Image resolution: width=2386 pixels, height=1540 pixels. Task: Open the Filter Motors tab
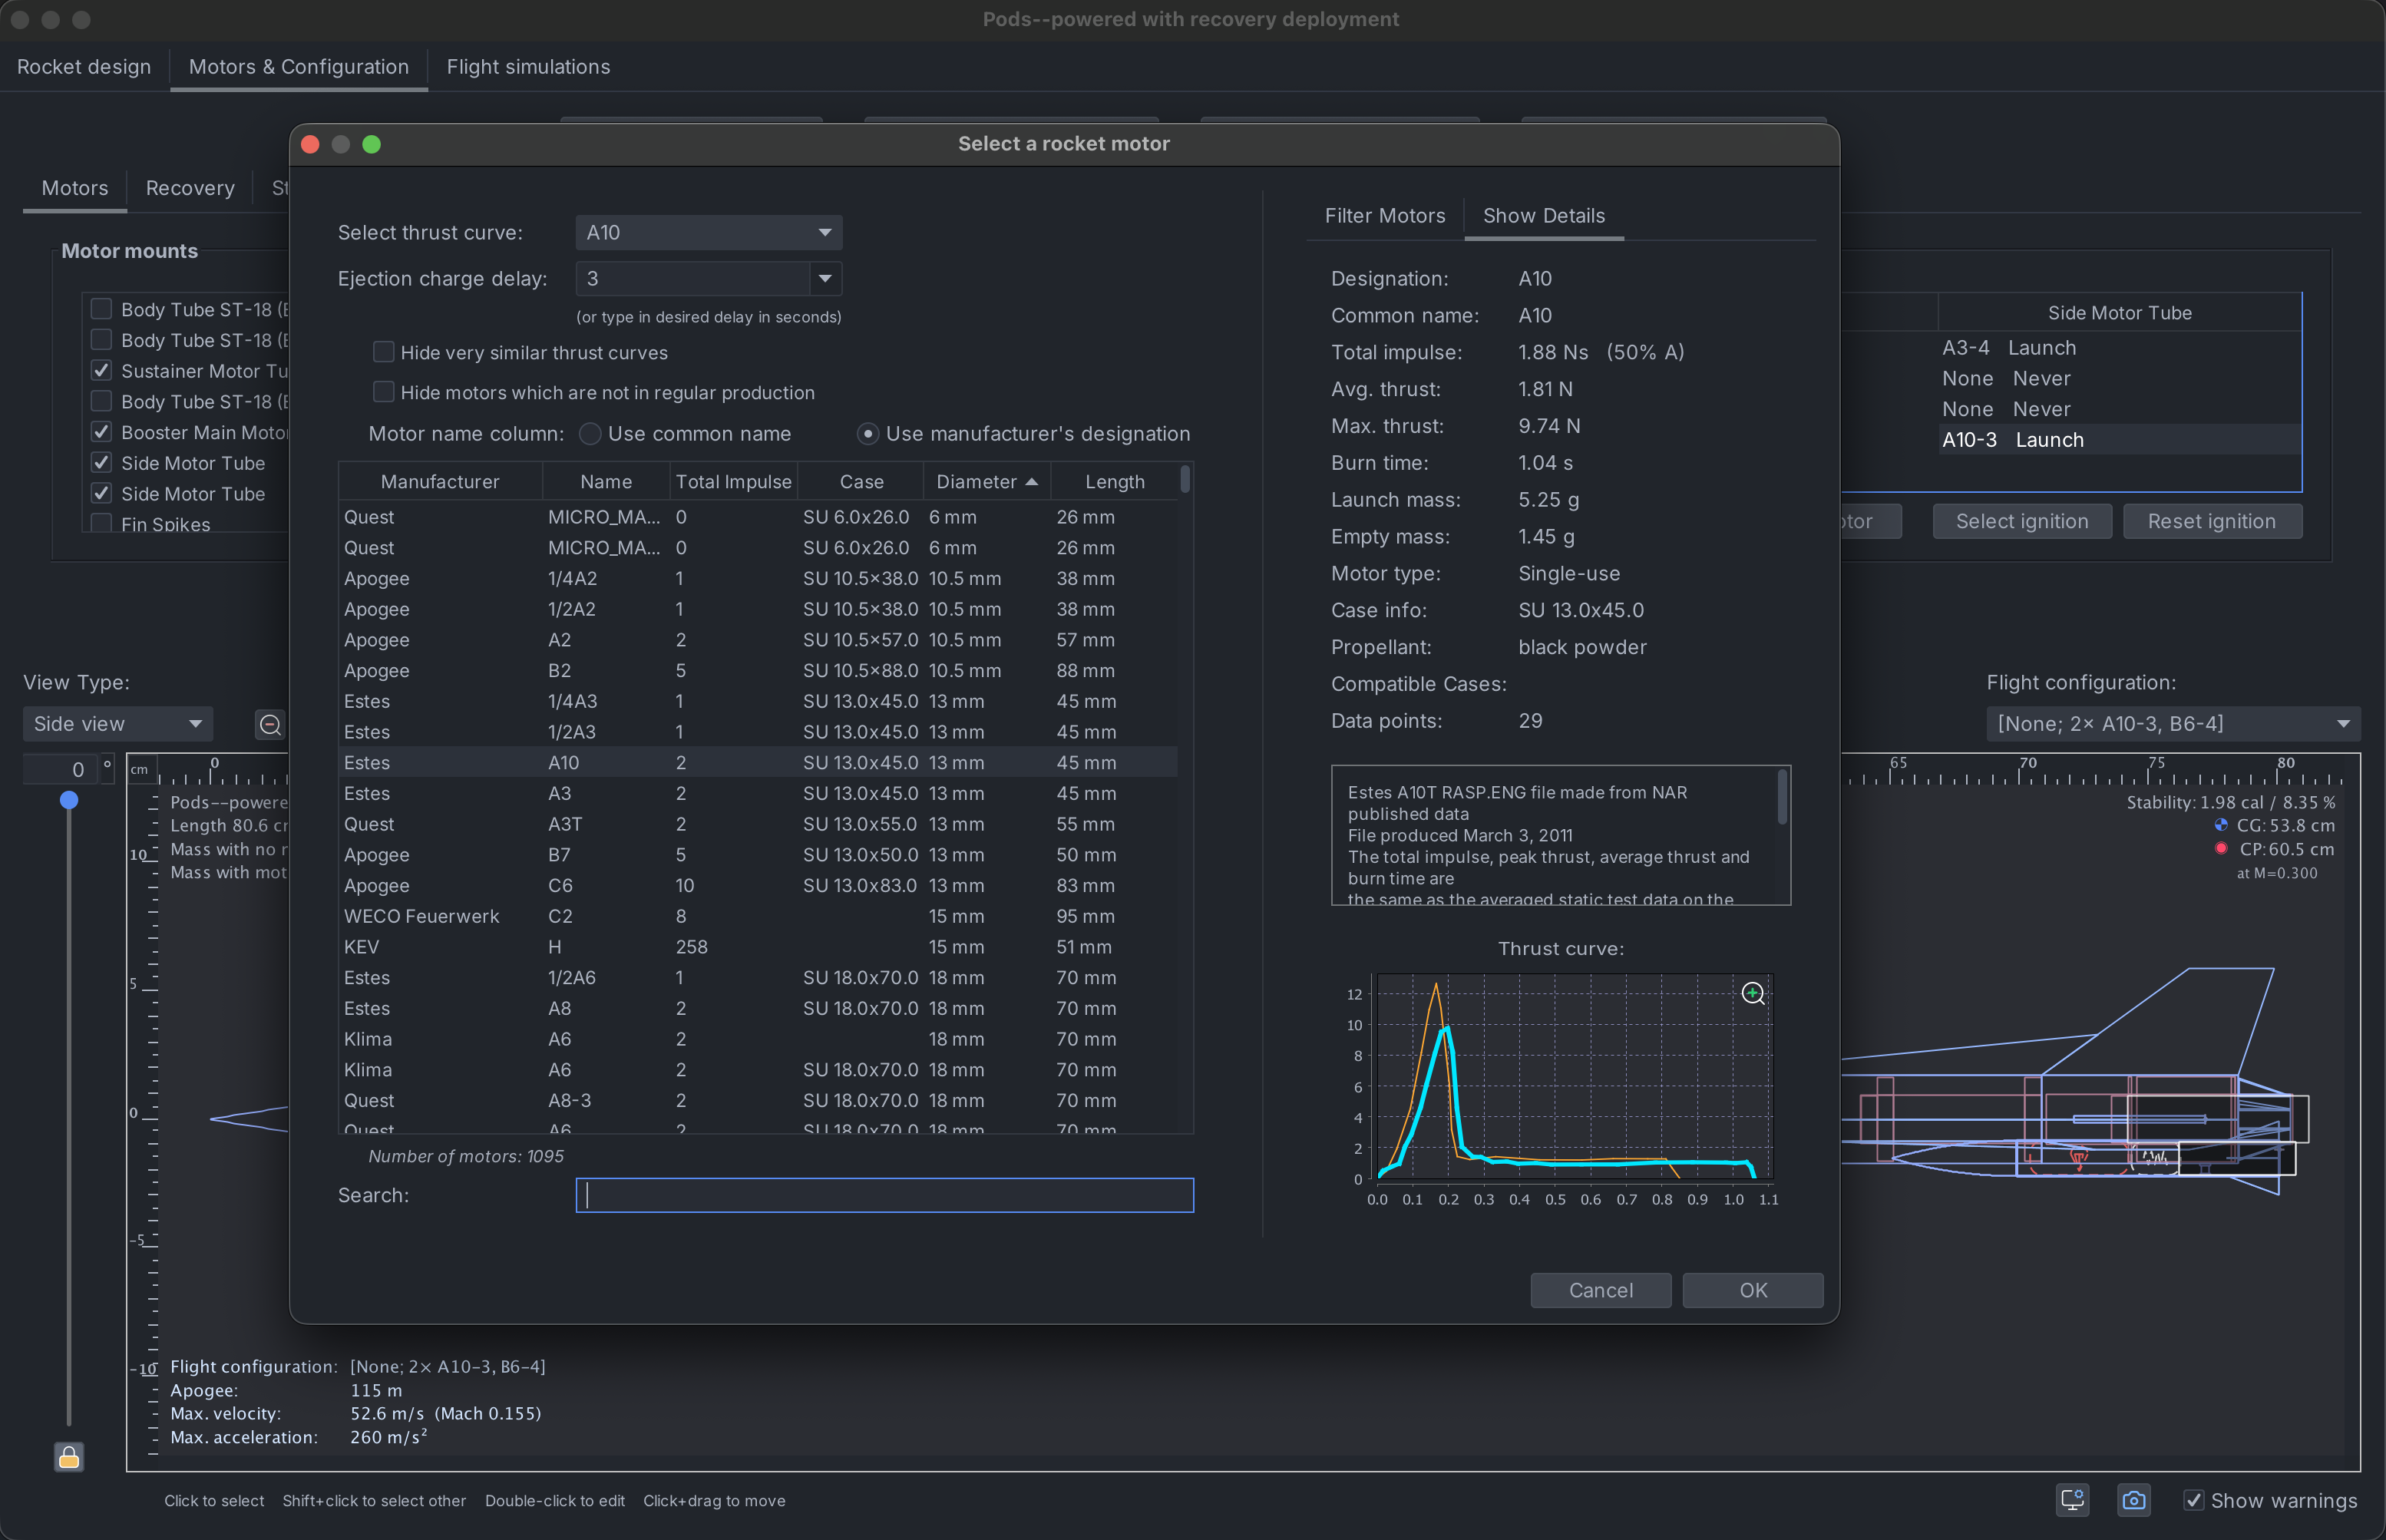(x=1385, y=215)
